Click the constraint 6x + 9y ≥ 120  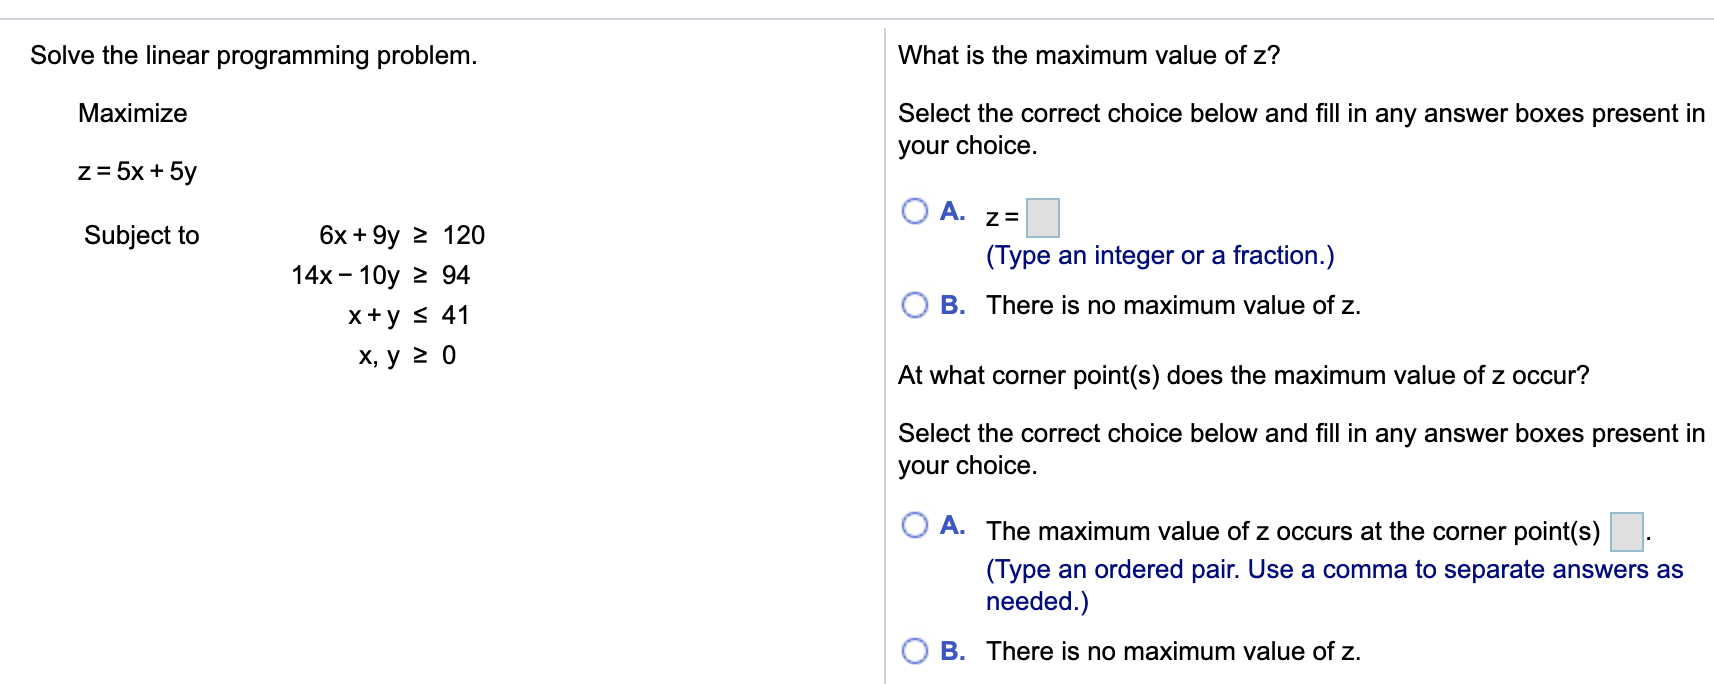[402, 235]
